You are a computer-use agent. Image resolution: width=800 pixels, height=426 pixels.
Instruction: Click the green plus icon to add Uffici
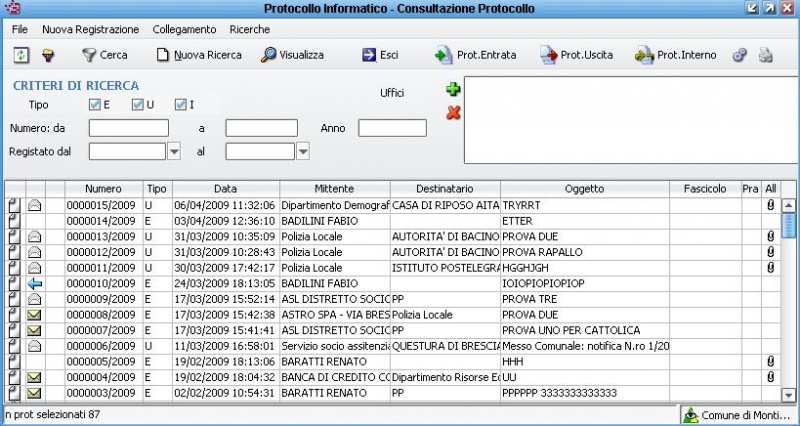[453, 91]
